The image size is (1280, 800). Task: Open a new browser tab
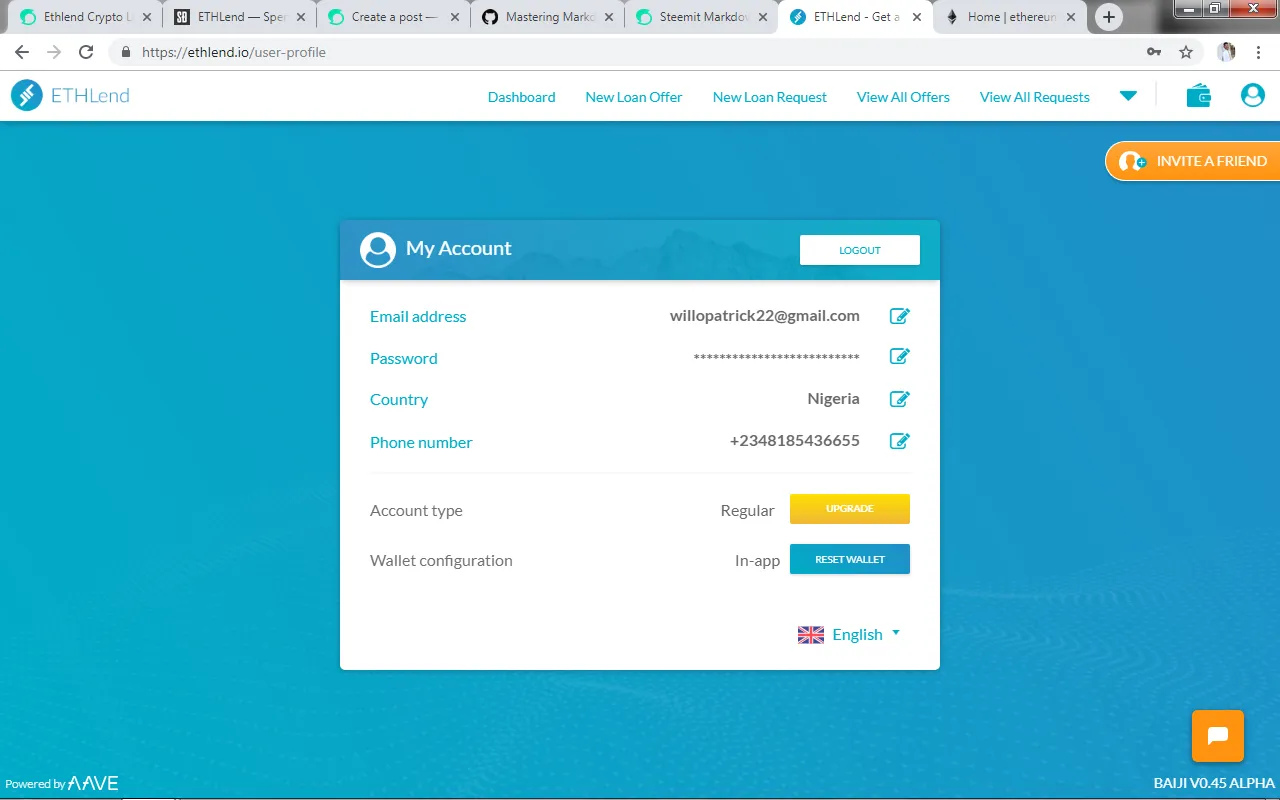tap(1109, 17)
